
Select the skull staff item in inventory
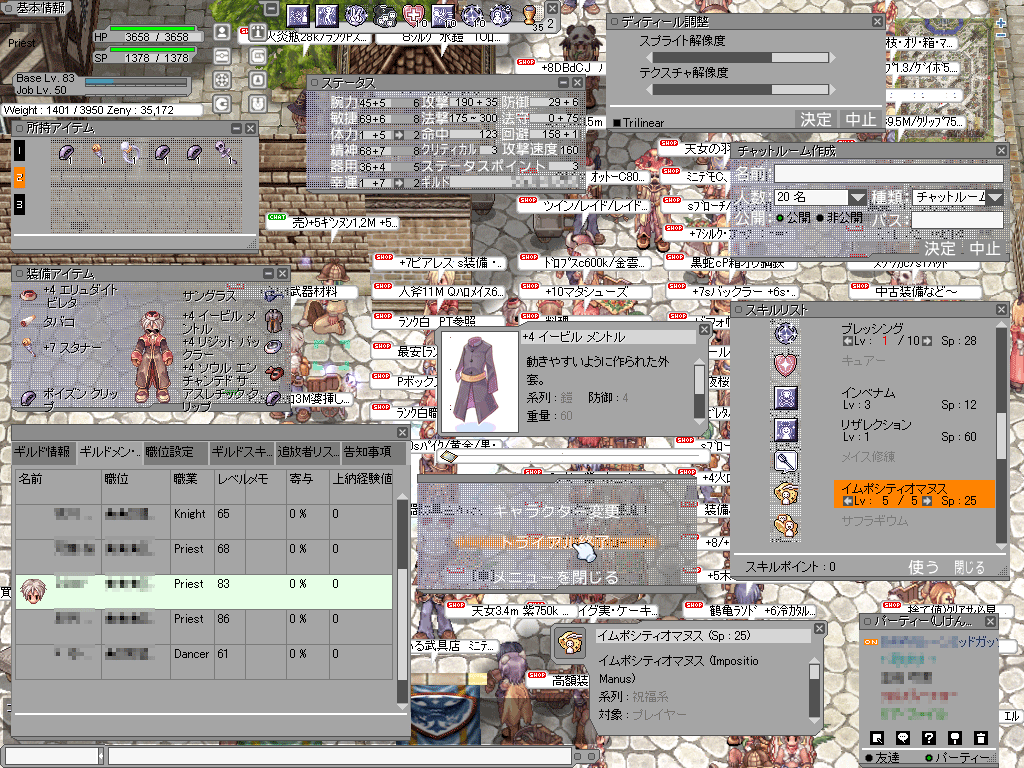tap(226, 153)
